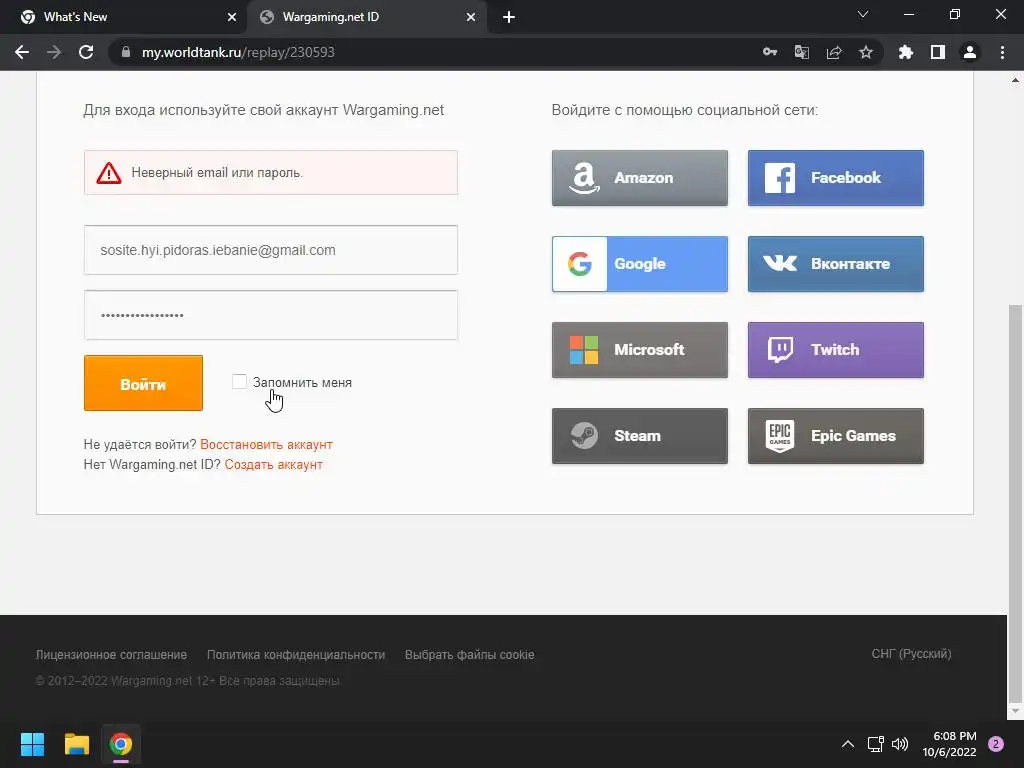
Task: Choose Twitch as the login method
Action: coord(835,350)
